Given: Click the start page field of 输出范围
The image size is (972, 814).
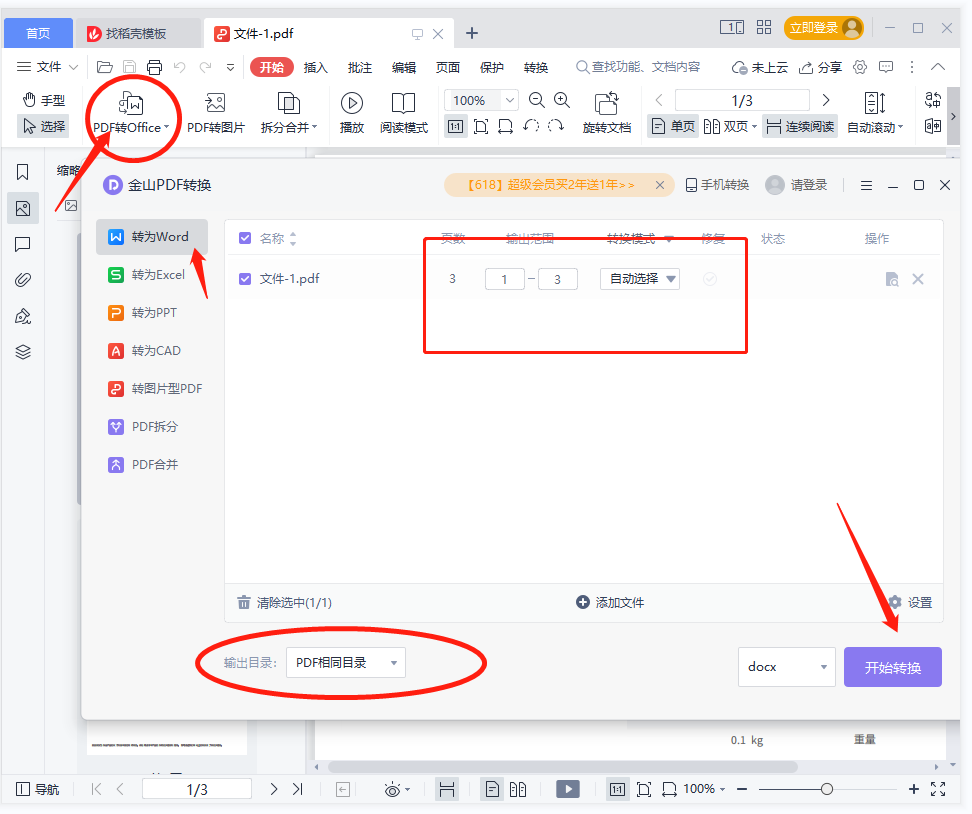Looking at the screenshot, I should pyautogui.click(x=505, y=279).
